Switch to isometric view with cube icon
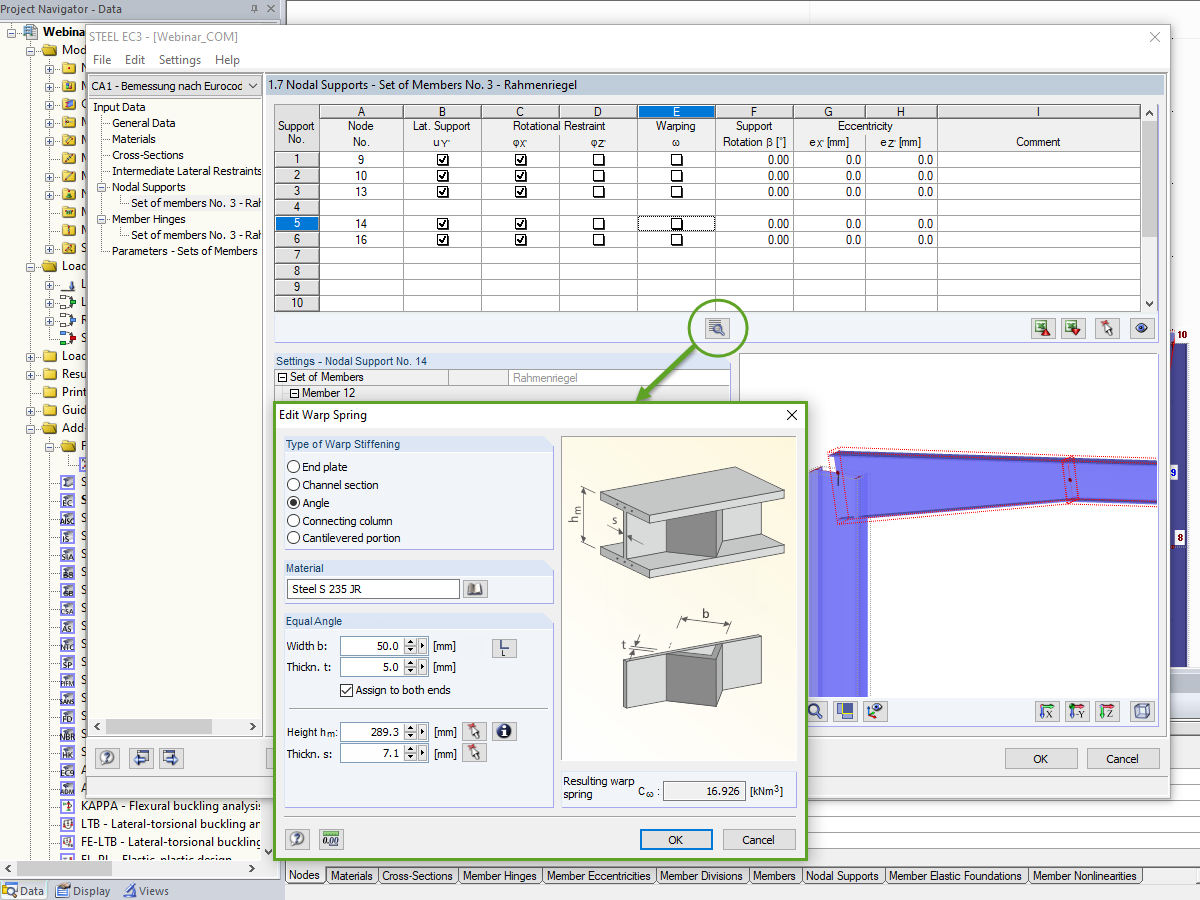The width and height of the screenshot is (1200, 900). coord(1141,711)
